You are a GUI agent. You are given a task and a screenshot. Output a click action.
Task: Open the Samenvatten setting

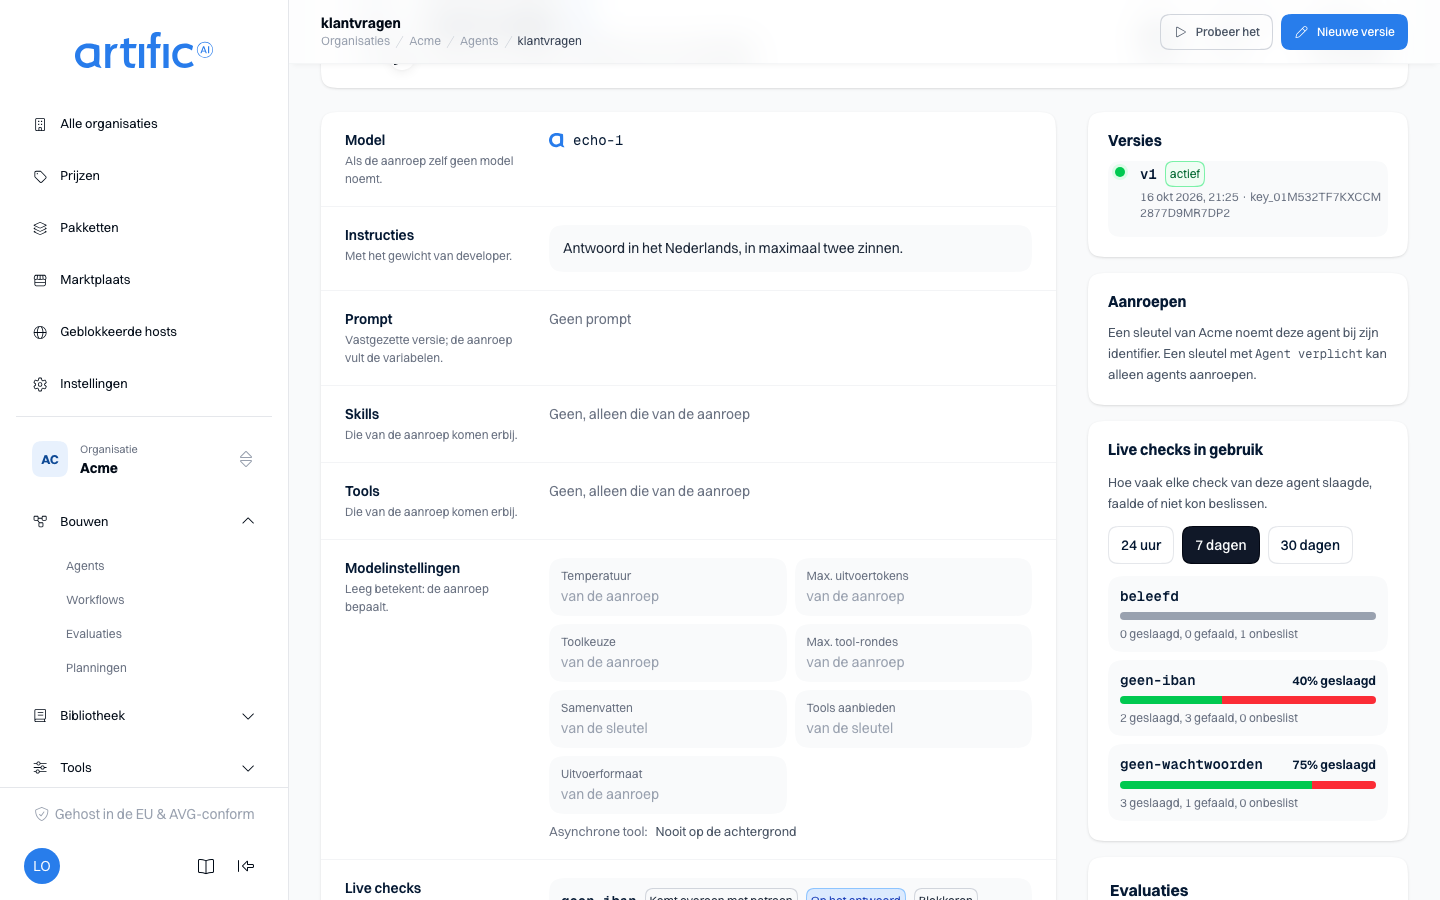coord(667,719)
